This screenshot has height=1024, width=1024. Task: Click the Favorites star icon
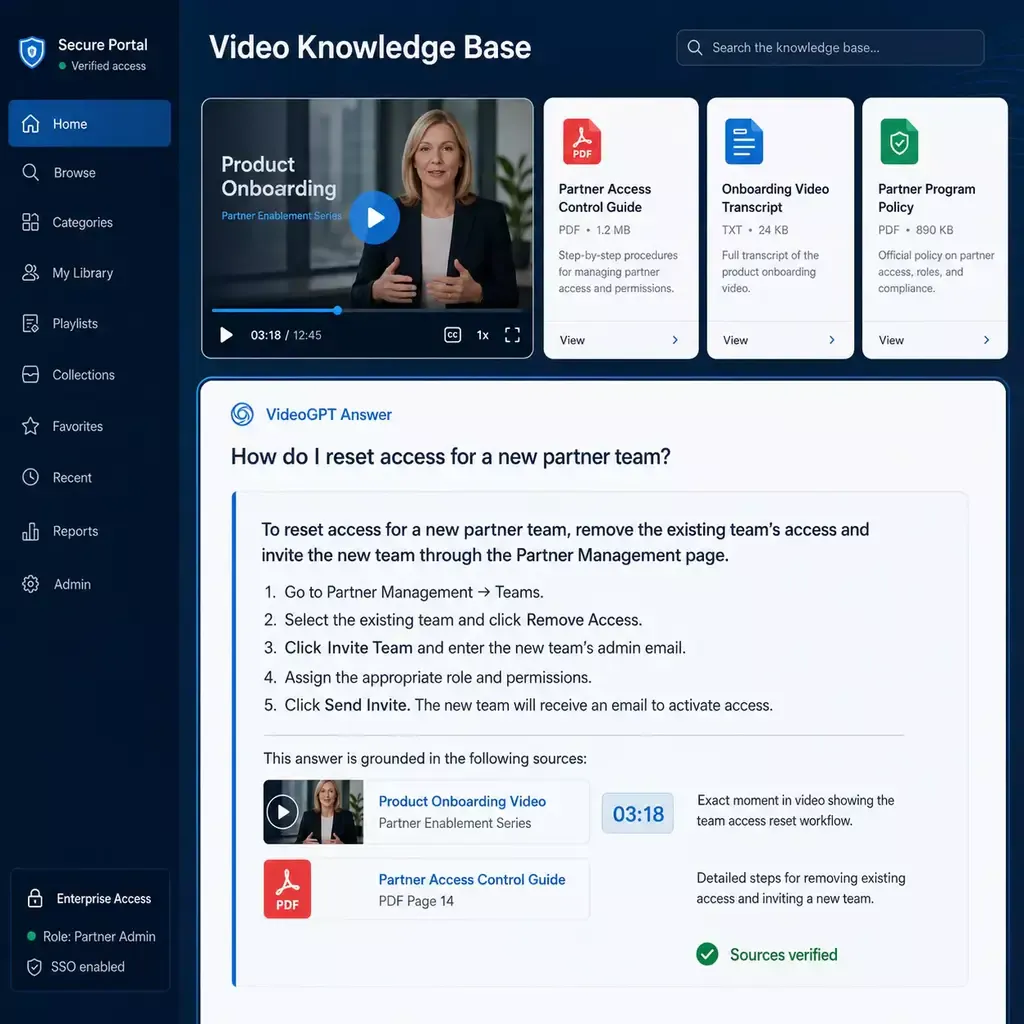click(x=31, y=426)
